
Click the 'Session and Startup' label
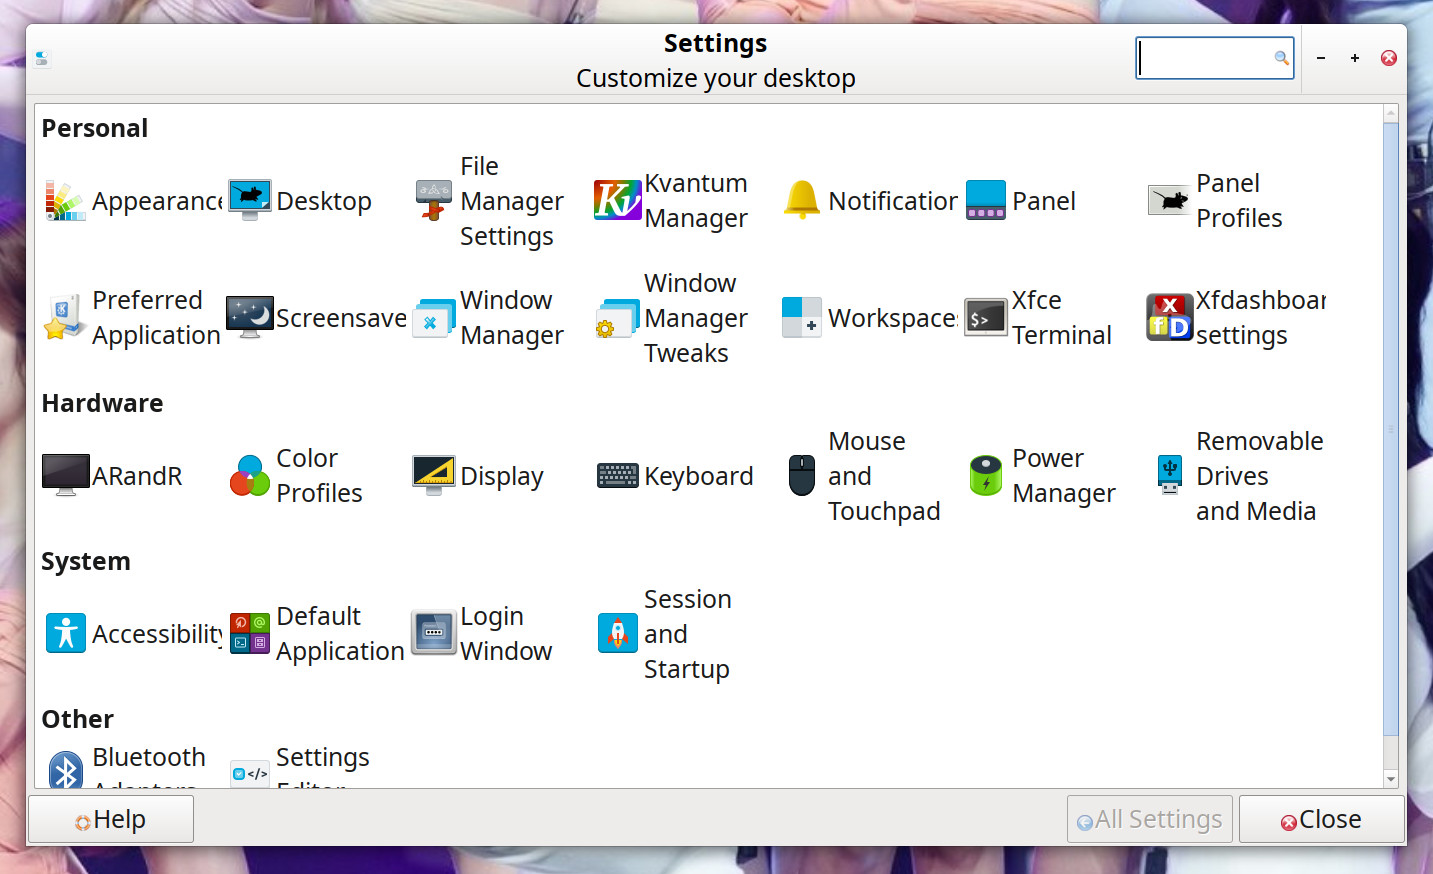point(688,634)
